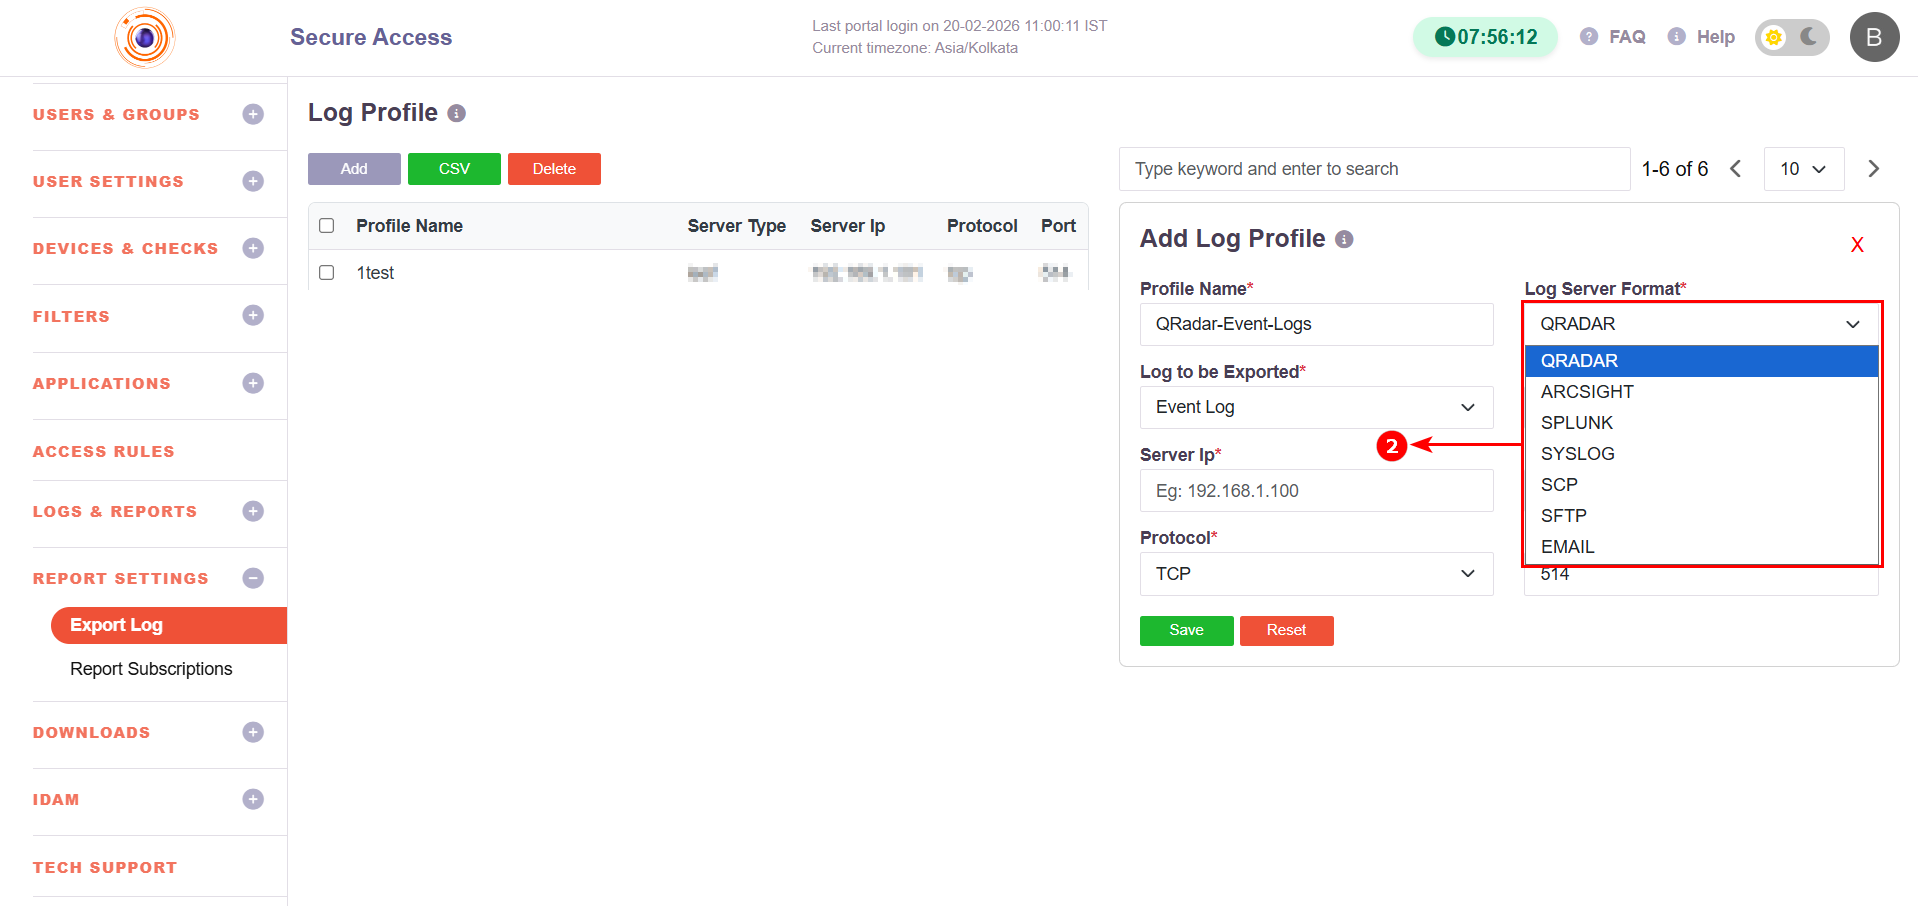Go to previous page arrow

click(x=1736, y=169)
